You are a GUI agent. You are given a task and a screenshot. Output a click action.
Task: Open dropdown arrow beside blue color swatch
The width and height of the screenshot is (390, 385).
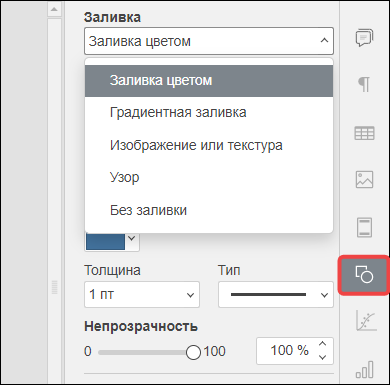tap(132, 239)
